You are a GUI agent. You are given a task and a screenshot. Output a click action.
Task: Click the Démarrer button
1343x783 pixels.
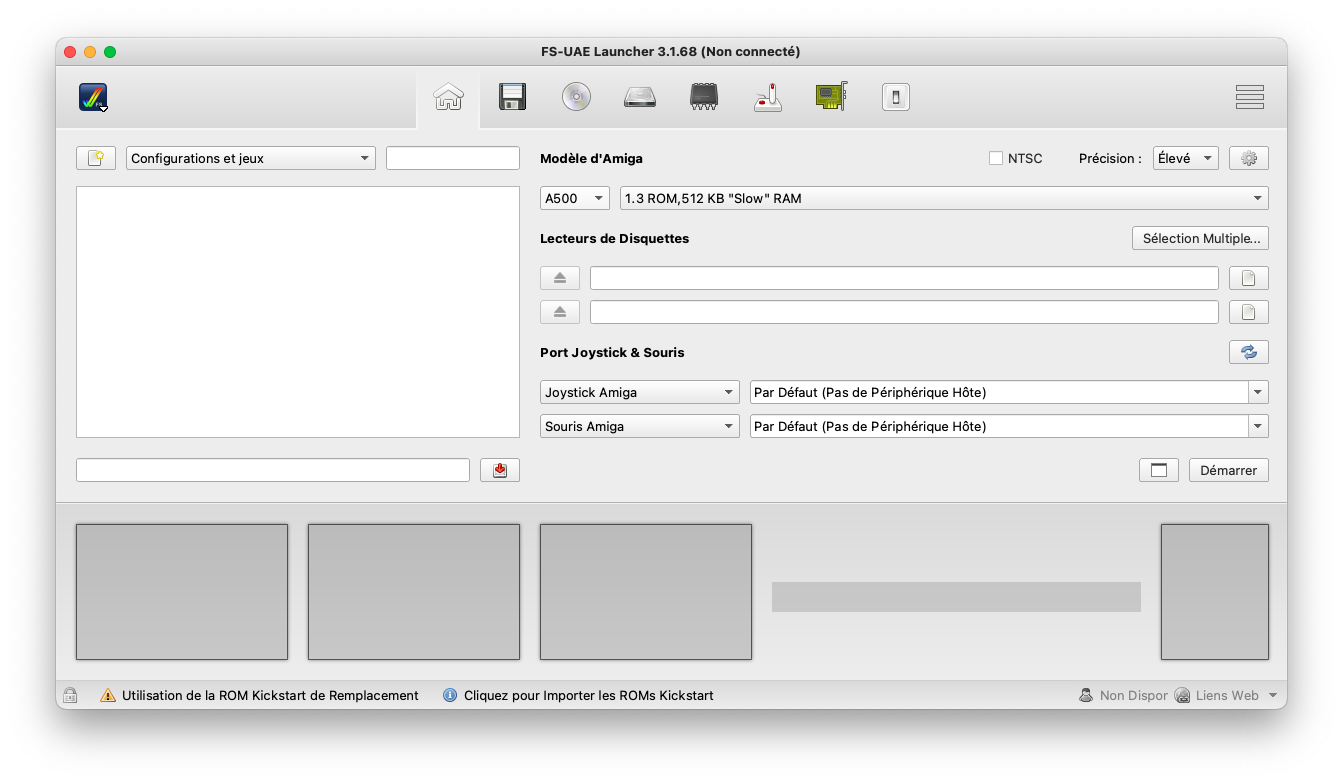pyautogui.click(x=1228, y=470)
